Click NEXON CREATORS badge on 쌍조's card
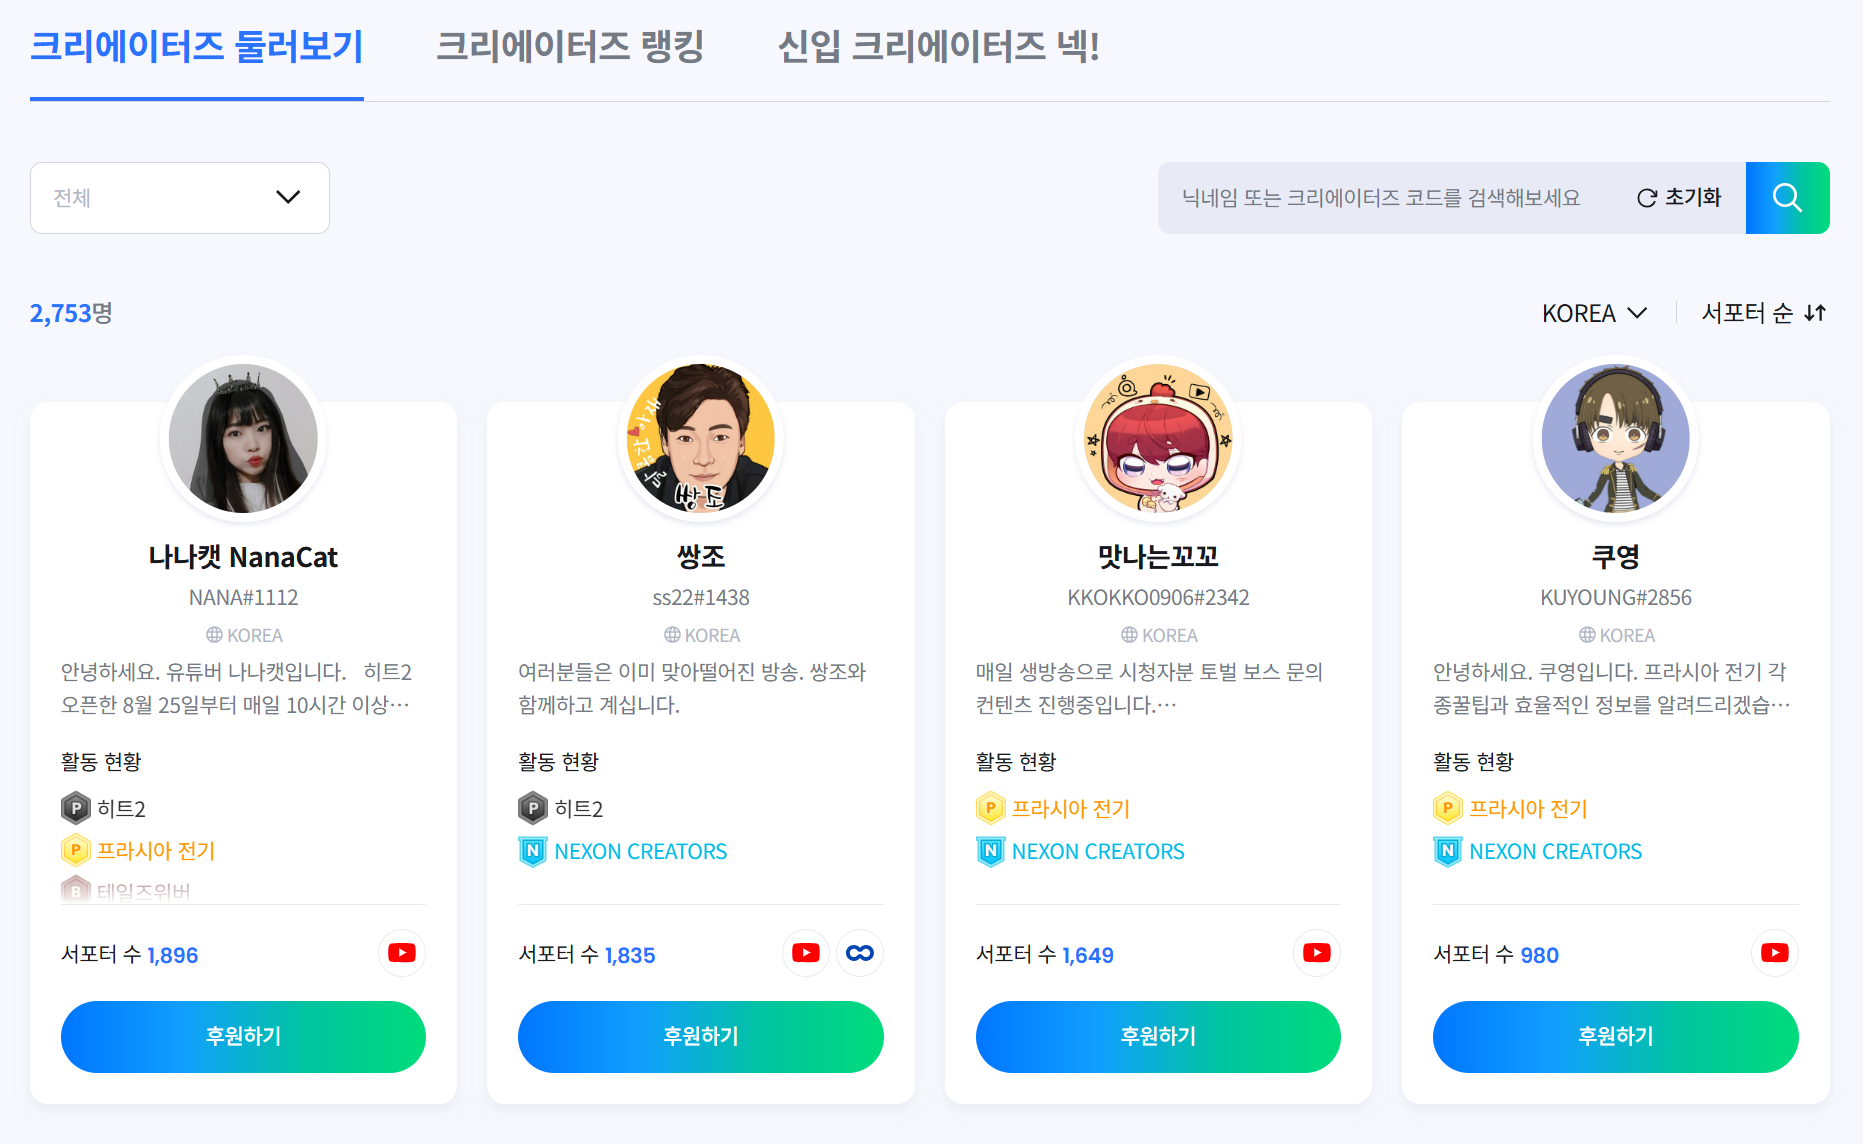The image size is (1863, 1144). 623,851
